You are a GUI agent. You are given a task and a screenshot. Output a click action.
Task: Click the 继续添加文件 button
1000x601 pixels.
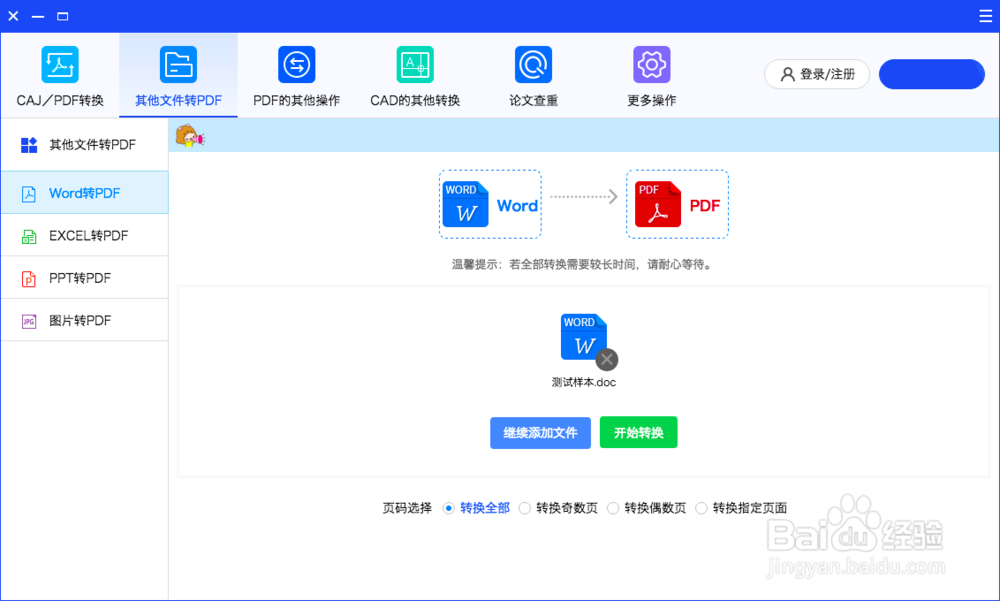540,433
